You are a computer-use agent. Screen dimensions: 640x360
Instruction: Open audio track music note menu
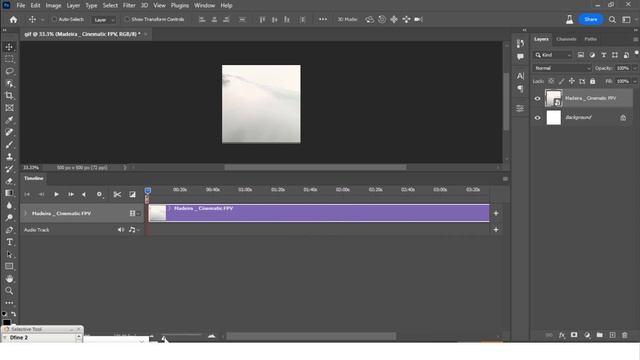133,230
